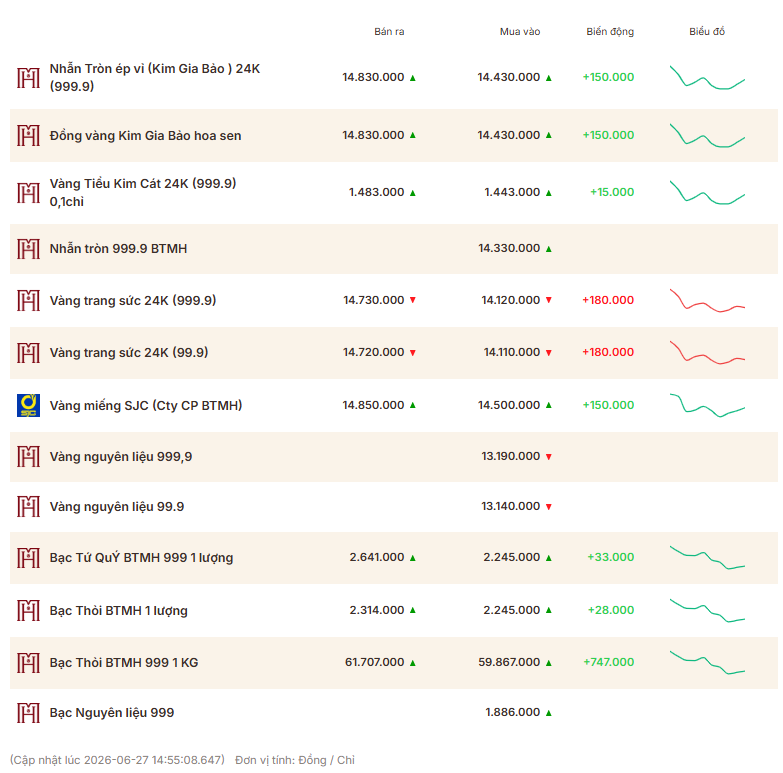Click the BTMH logo next to Nhẫn tròn 999.9 BTMH
783x773 pixels.
28,249
